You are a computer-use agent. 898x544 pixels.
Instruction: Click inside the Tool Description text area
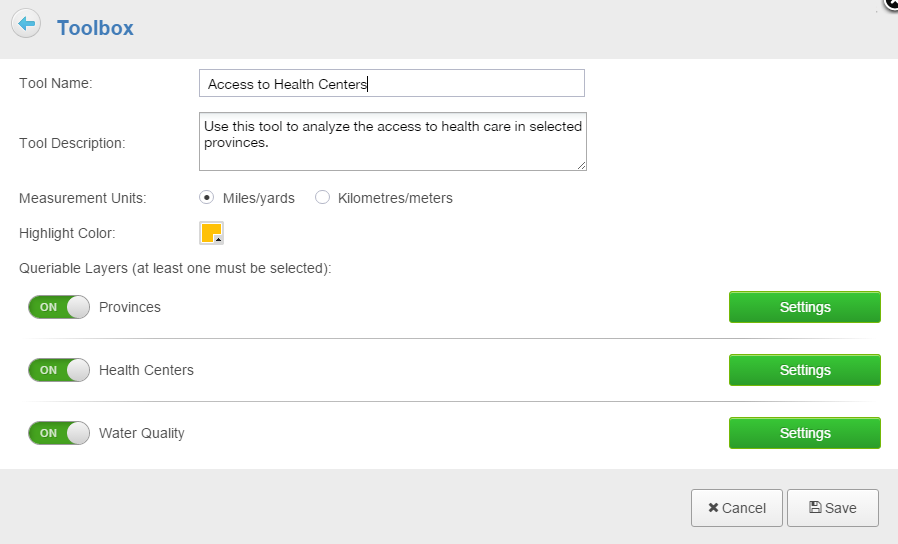point(393,141)
